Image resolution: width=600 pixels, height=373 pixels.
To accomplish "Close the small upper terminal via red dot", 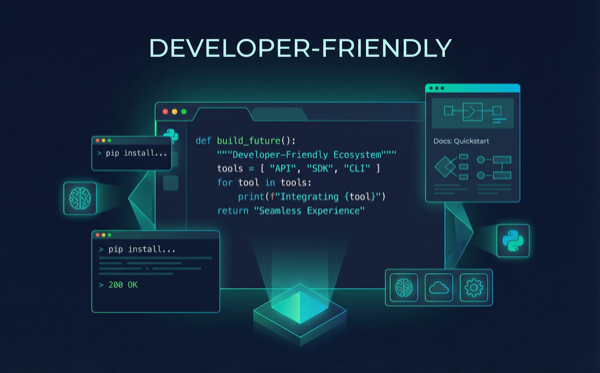I will [x=98, y=140].
